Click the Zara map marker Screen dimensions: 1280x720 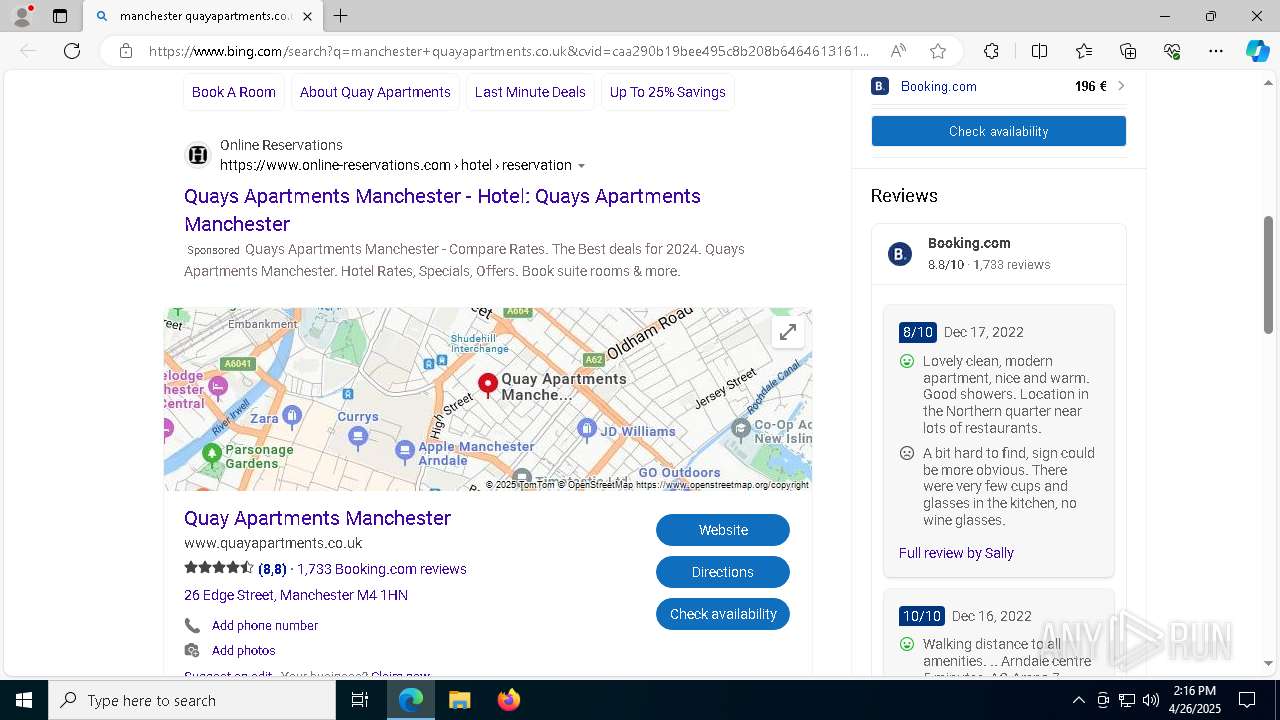click(292, 415)
